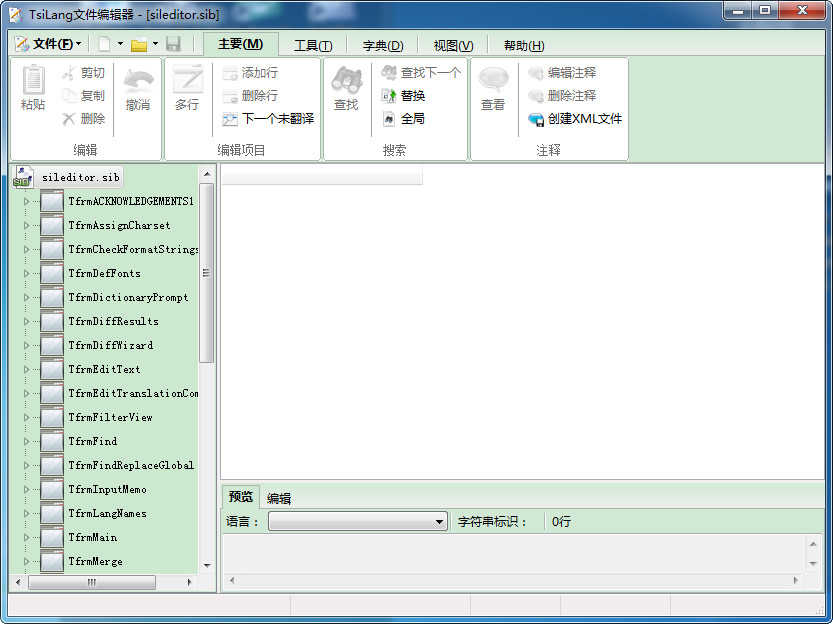Click the Delete (删除) X icon

(69, 118)
